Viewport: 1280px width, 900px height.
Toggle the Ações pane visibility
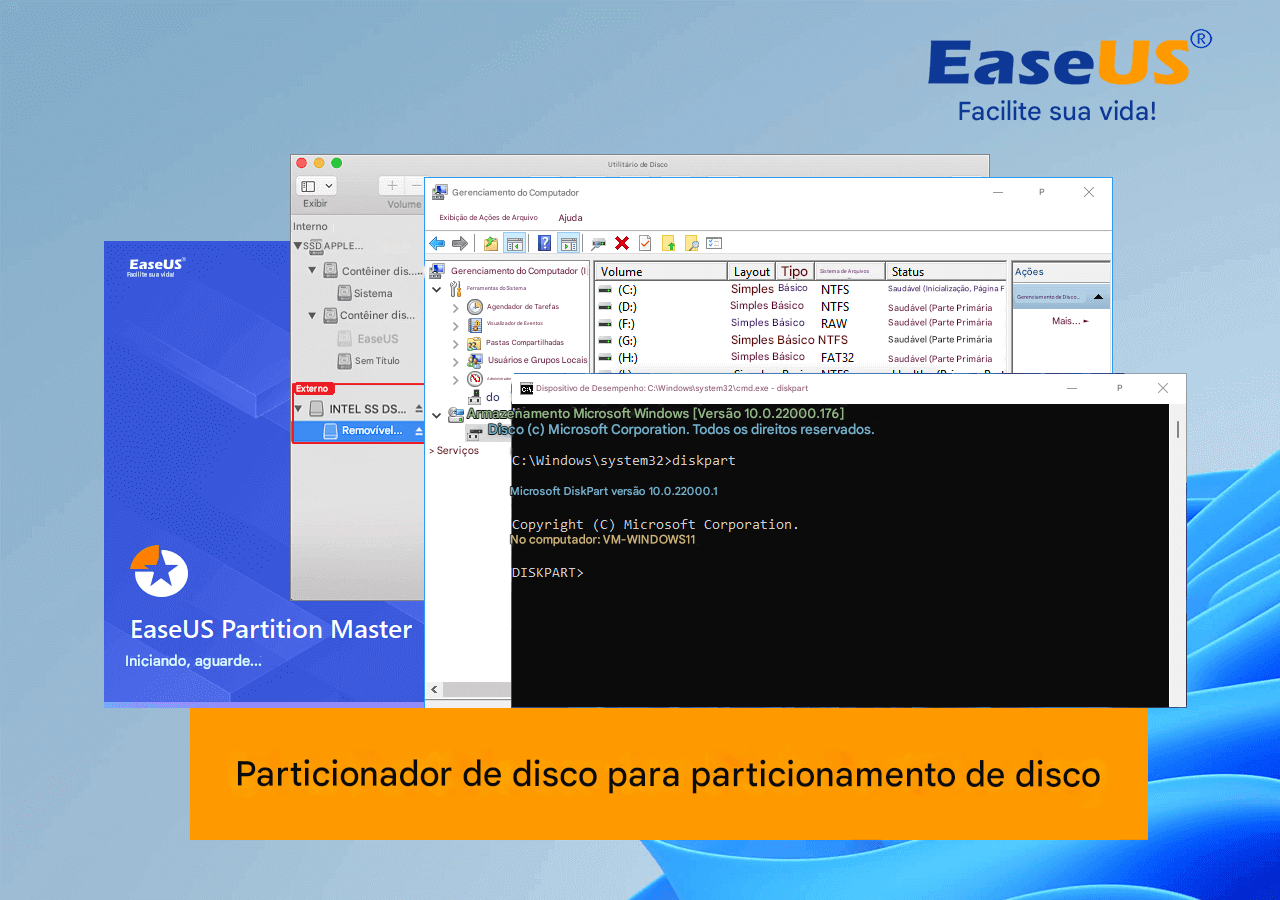(x=567, y=243)
